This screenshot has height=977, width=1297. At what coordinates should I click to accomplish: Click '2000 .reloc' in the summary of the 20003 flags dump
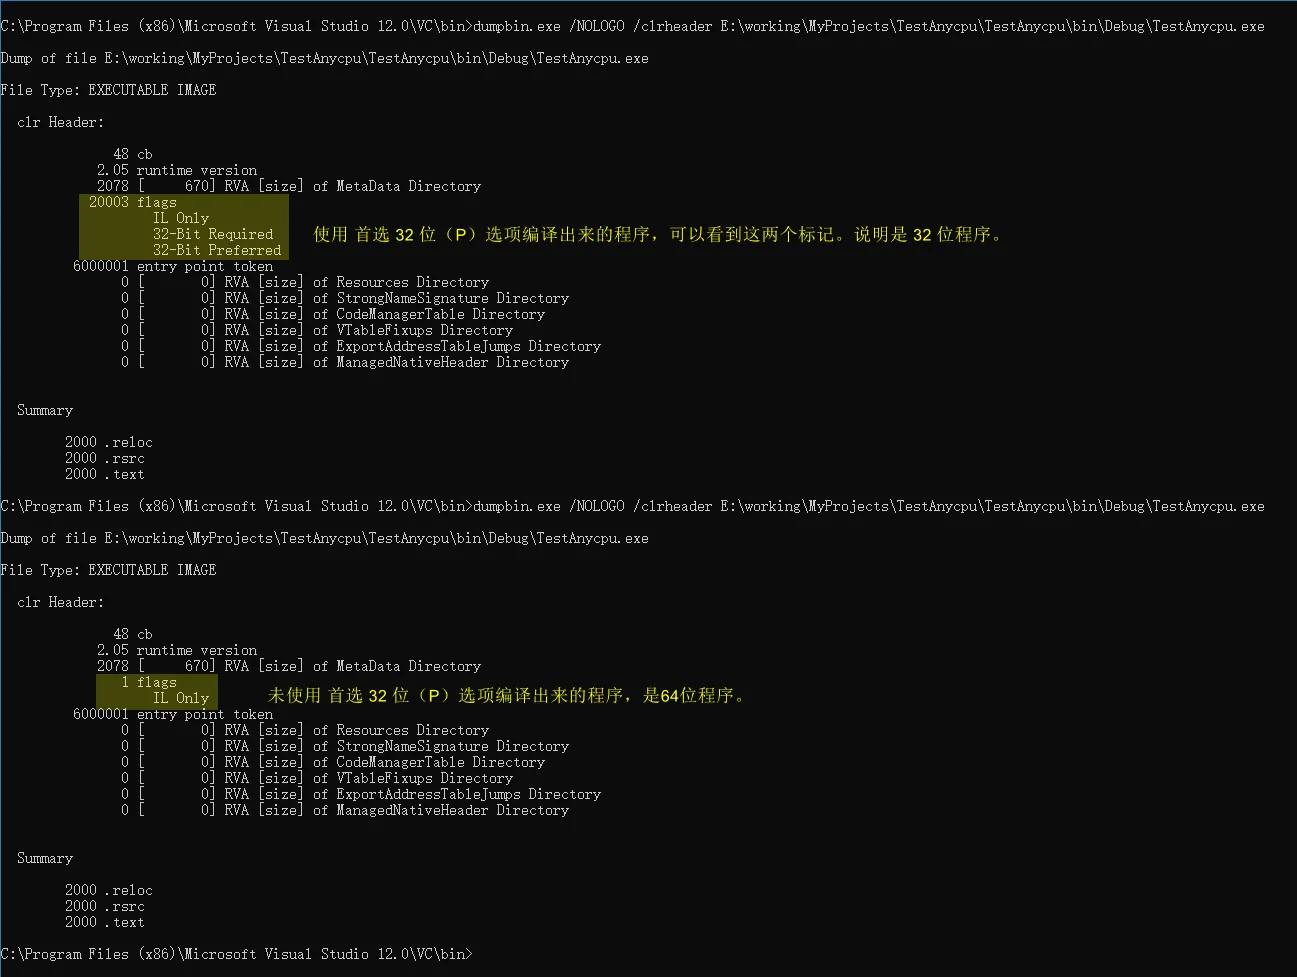tap(109, 442)
